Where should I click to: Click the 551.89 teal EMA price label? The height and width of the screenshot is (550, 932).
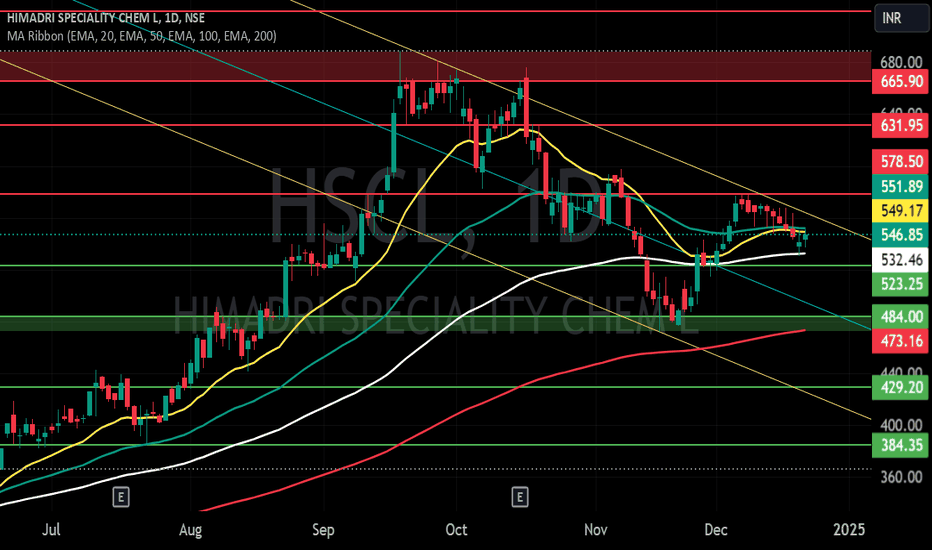pos(901,186)
